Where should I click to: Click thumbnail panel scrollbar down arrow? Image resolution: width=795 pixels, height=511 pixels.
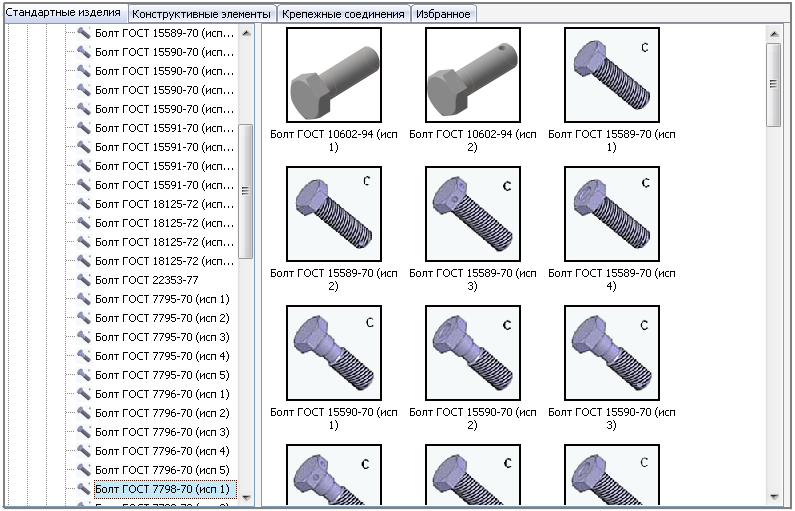774,497
